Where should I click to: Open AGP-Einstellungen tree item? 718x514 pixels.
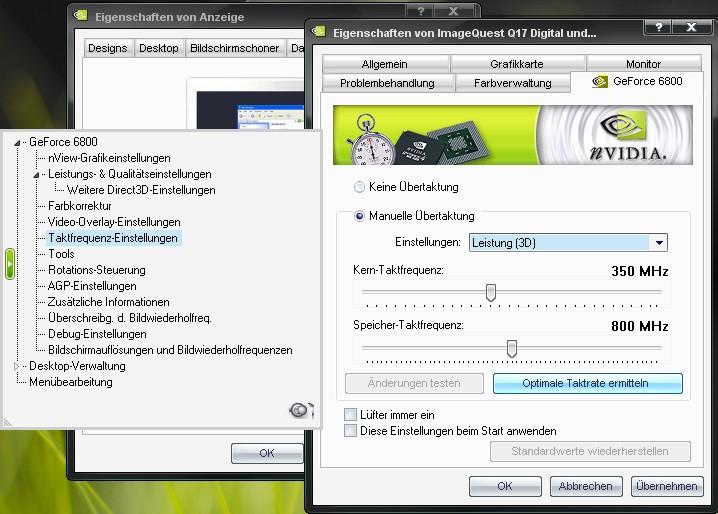pos(92,286)
